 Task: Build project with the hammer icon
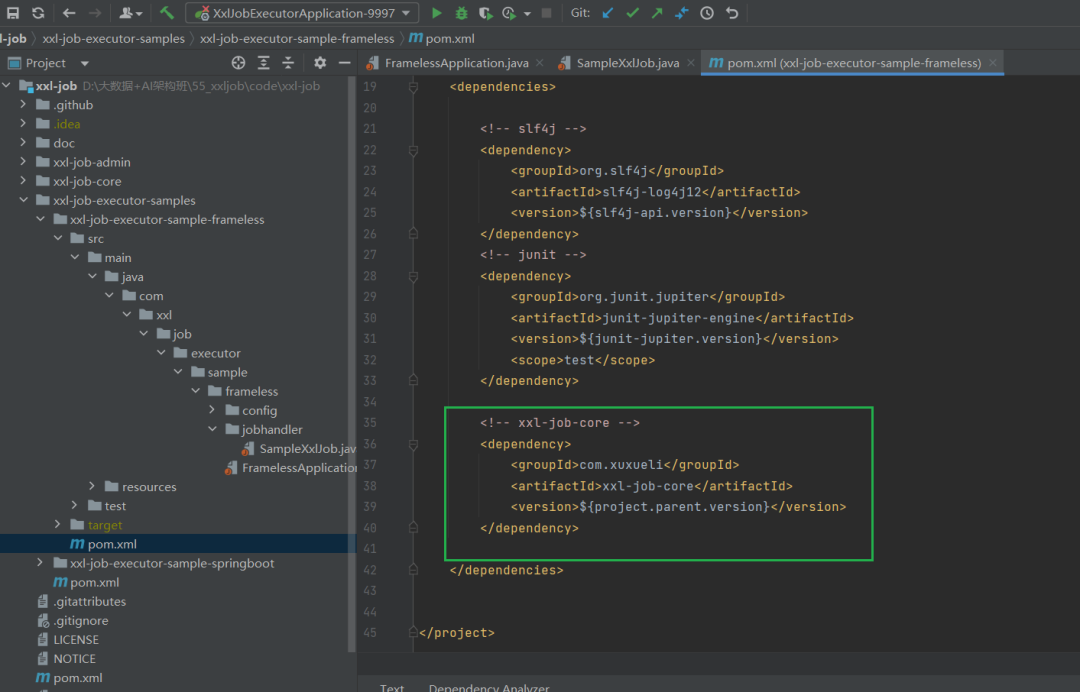(x=167, y=13)
